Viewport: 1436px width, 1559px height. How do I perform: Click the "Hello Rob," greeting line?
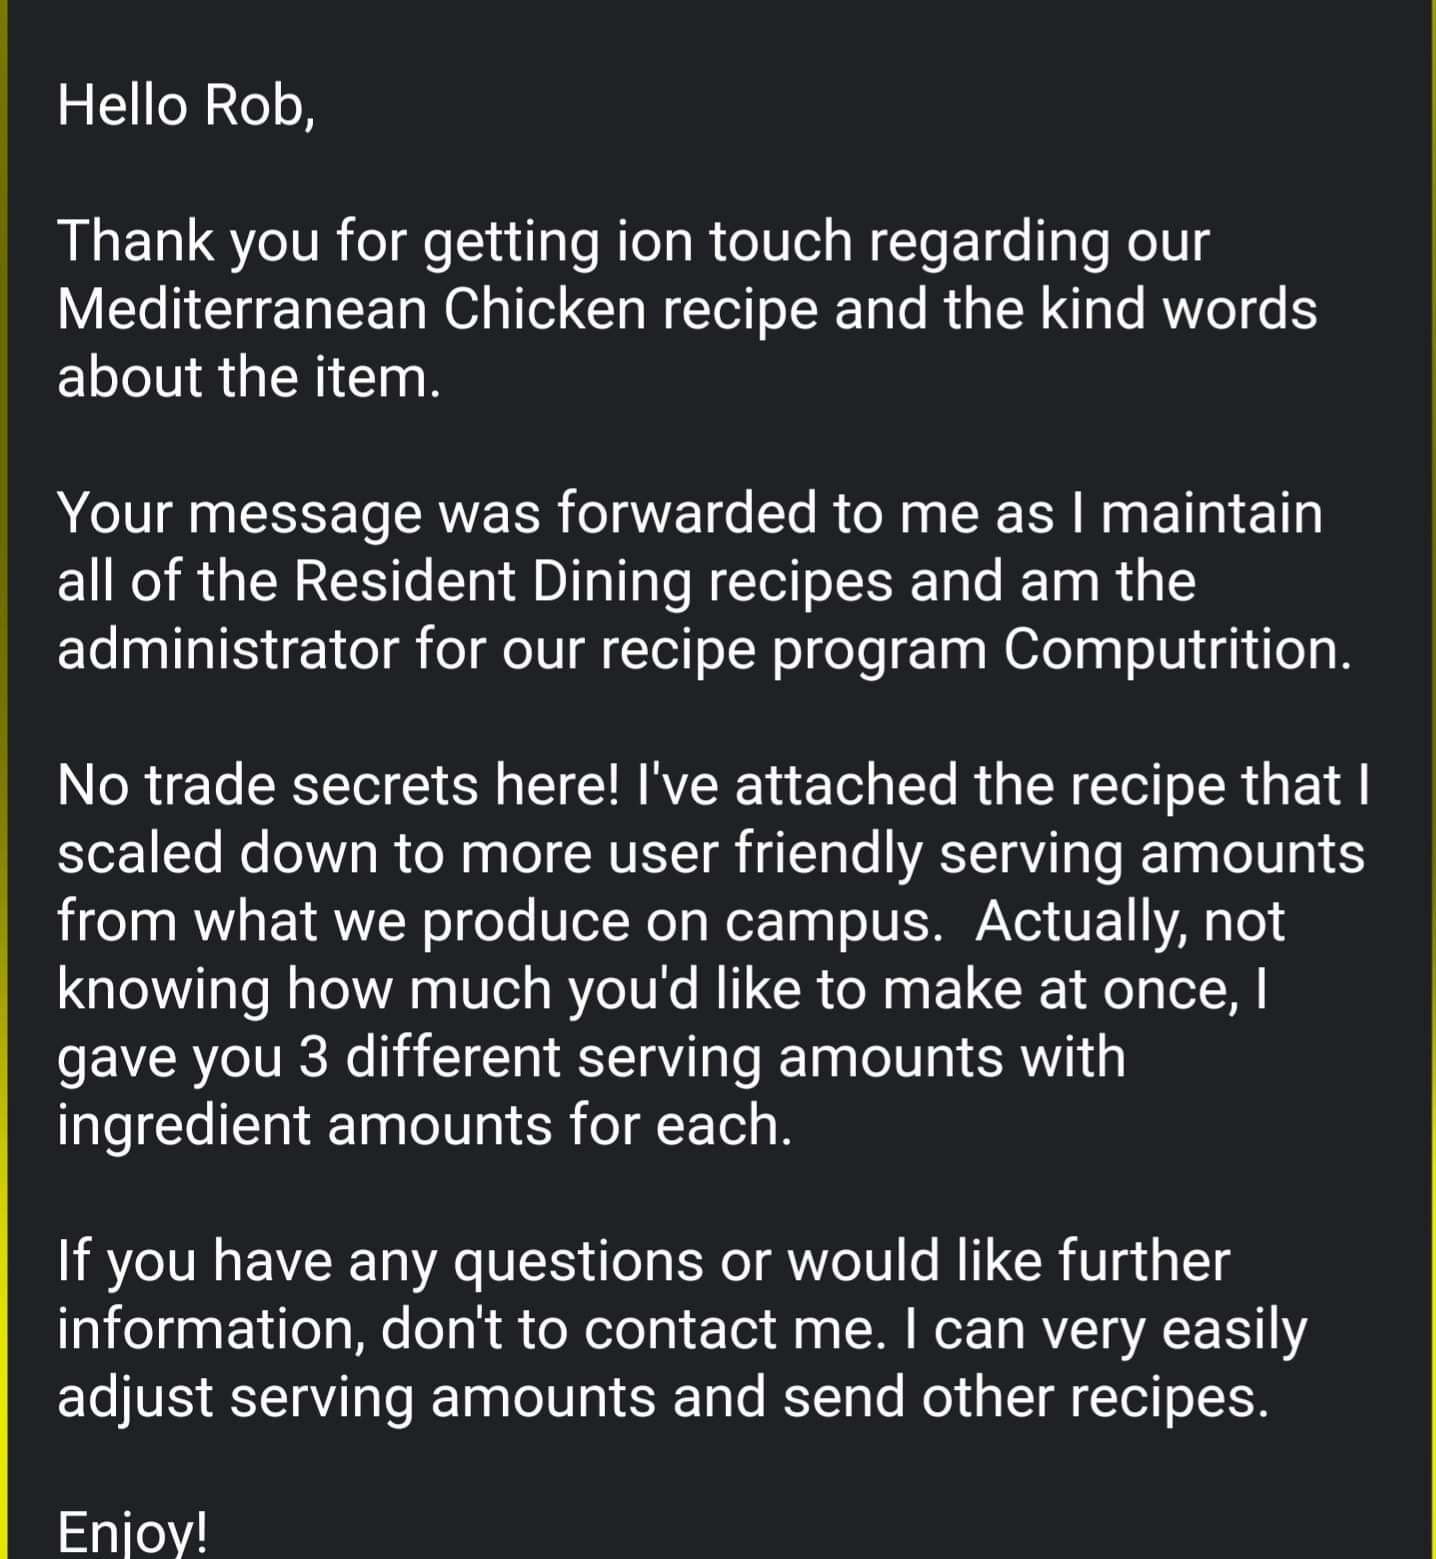(186, 105)
